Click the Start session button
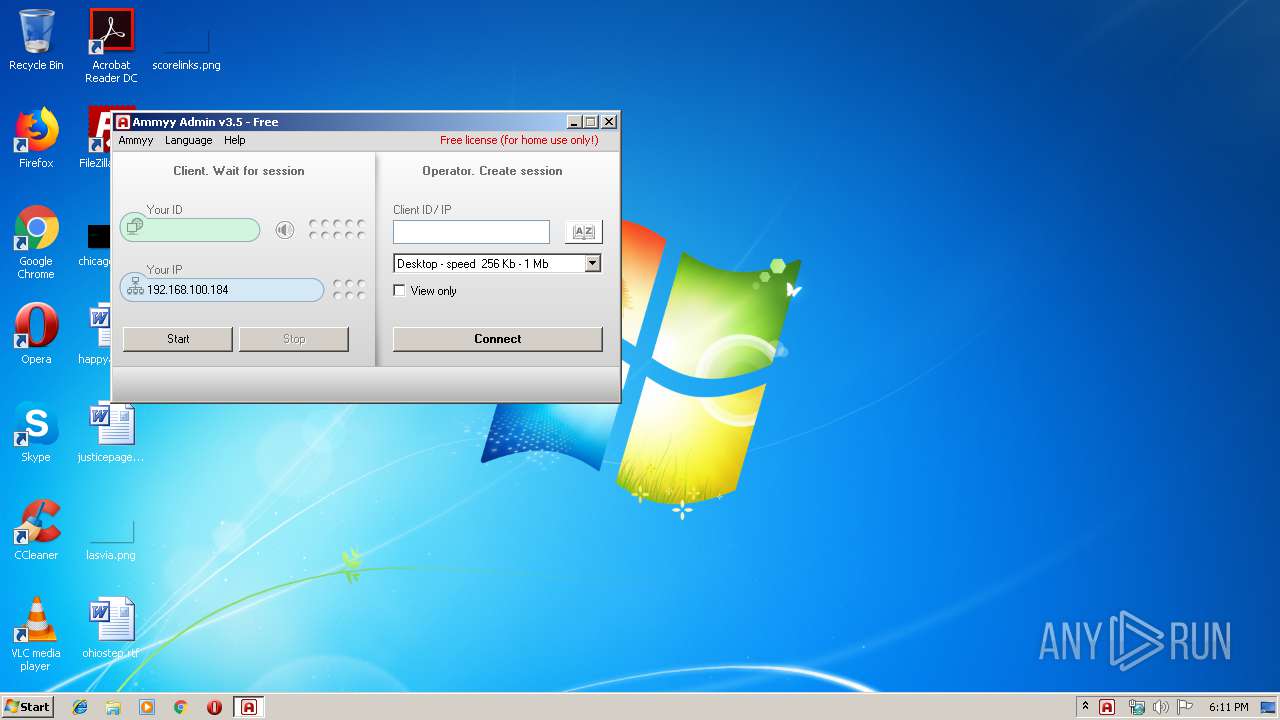1280x720 pixels. click(178, 339)
